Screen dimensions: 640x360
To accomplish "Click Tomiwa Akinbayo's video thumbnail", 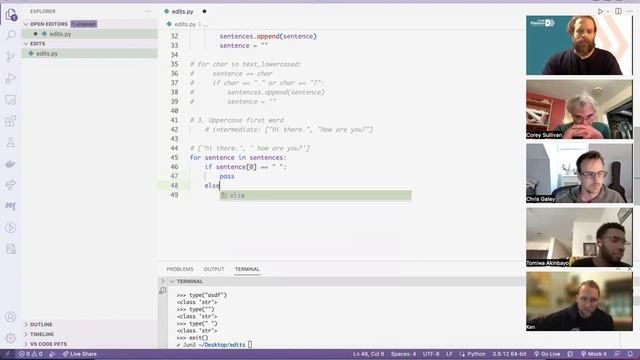I will [579, 237].
